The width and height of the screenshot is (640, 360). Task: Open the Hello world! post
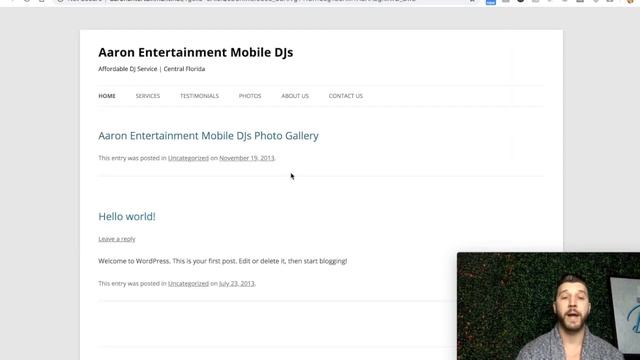127,216
